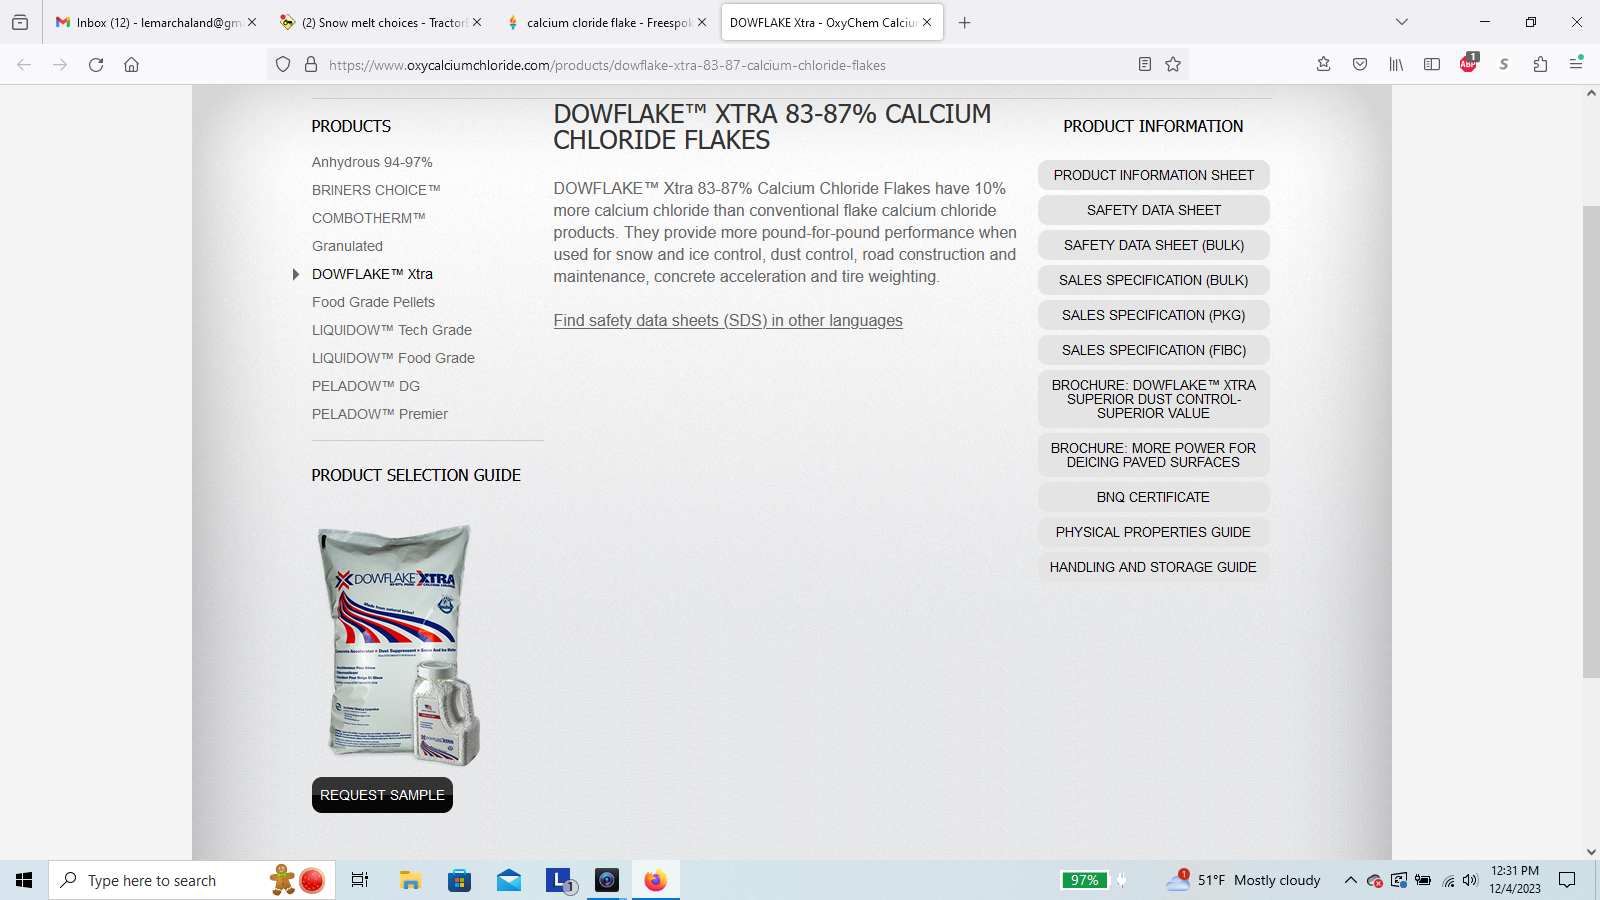Open COMBOTHERM product link

point(369,218)
